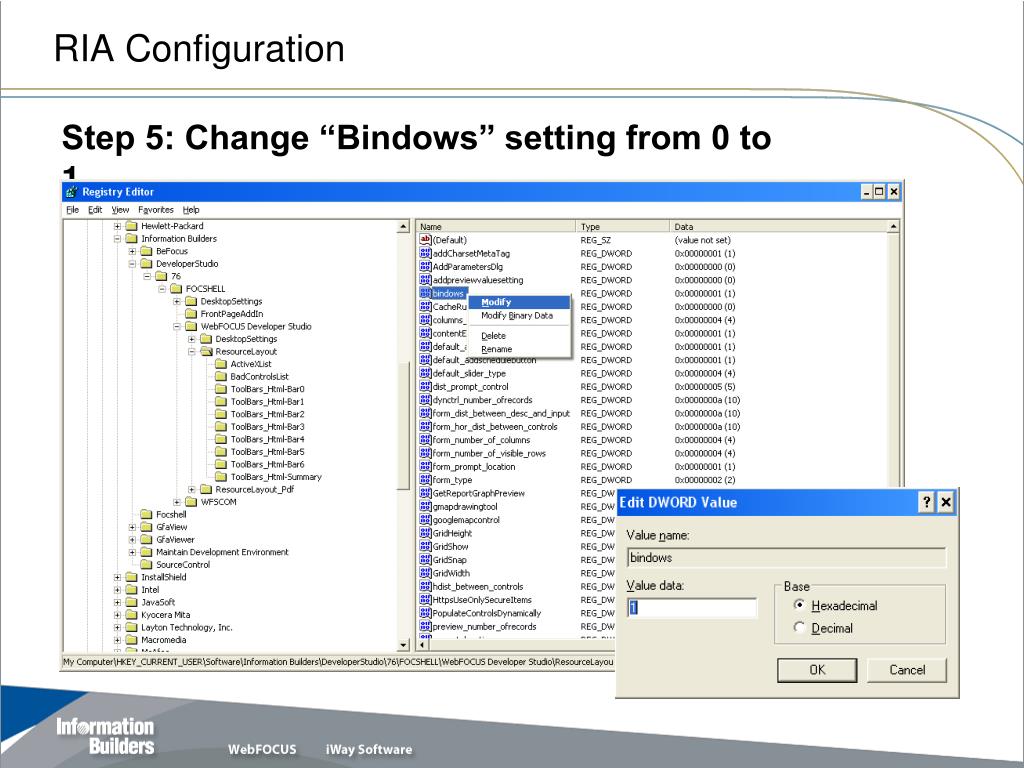
Task: Open the Registry Editor title bar icon
Action: tap(72, 192)
